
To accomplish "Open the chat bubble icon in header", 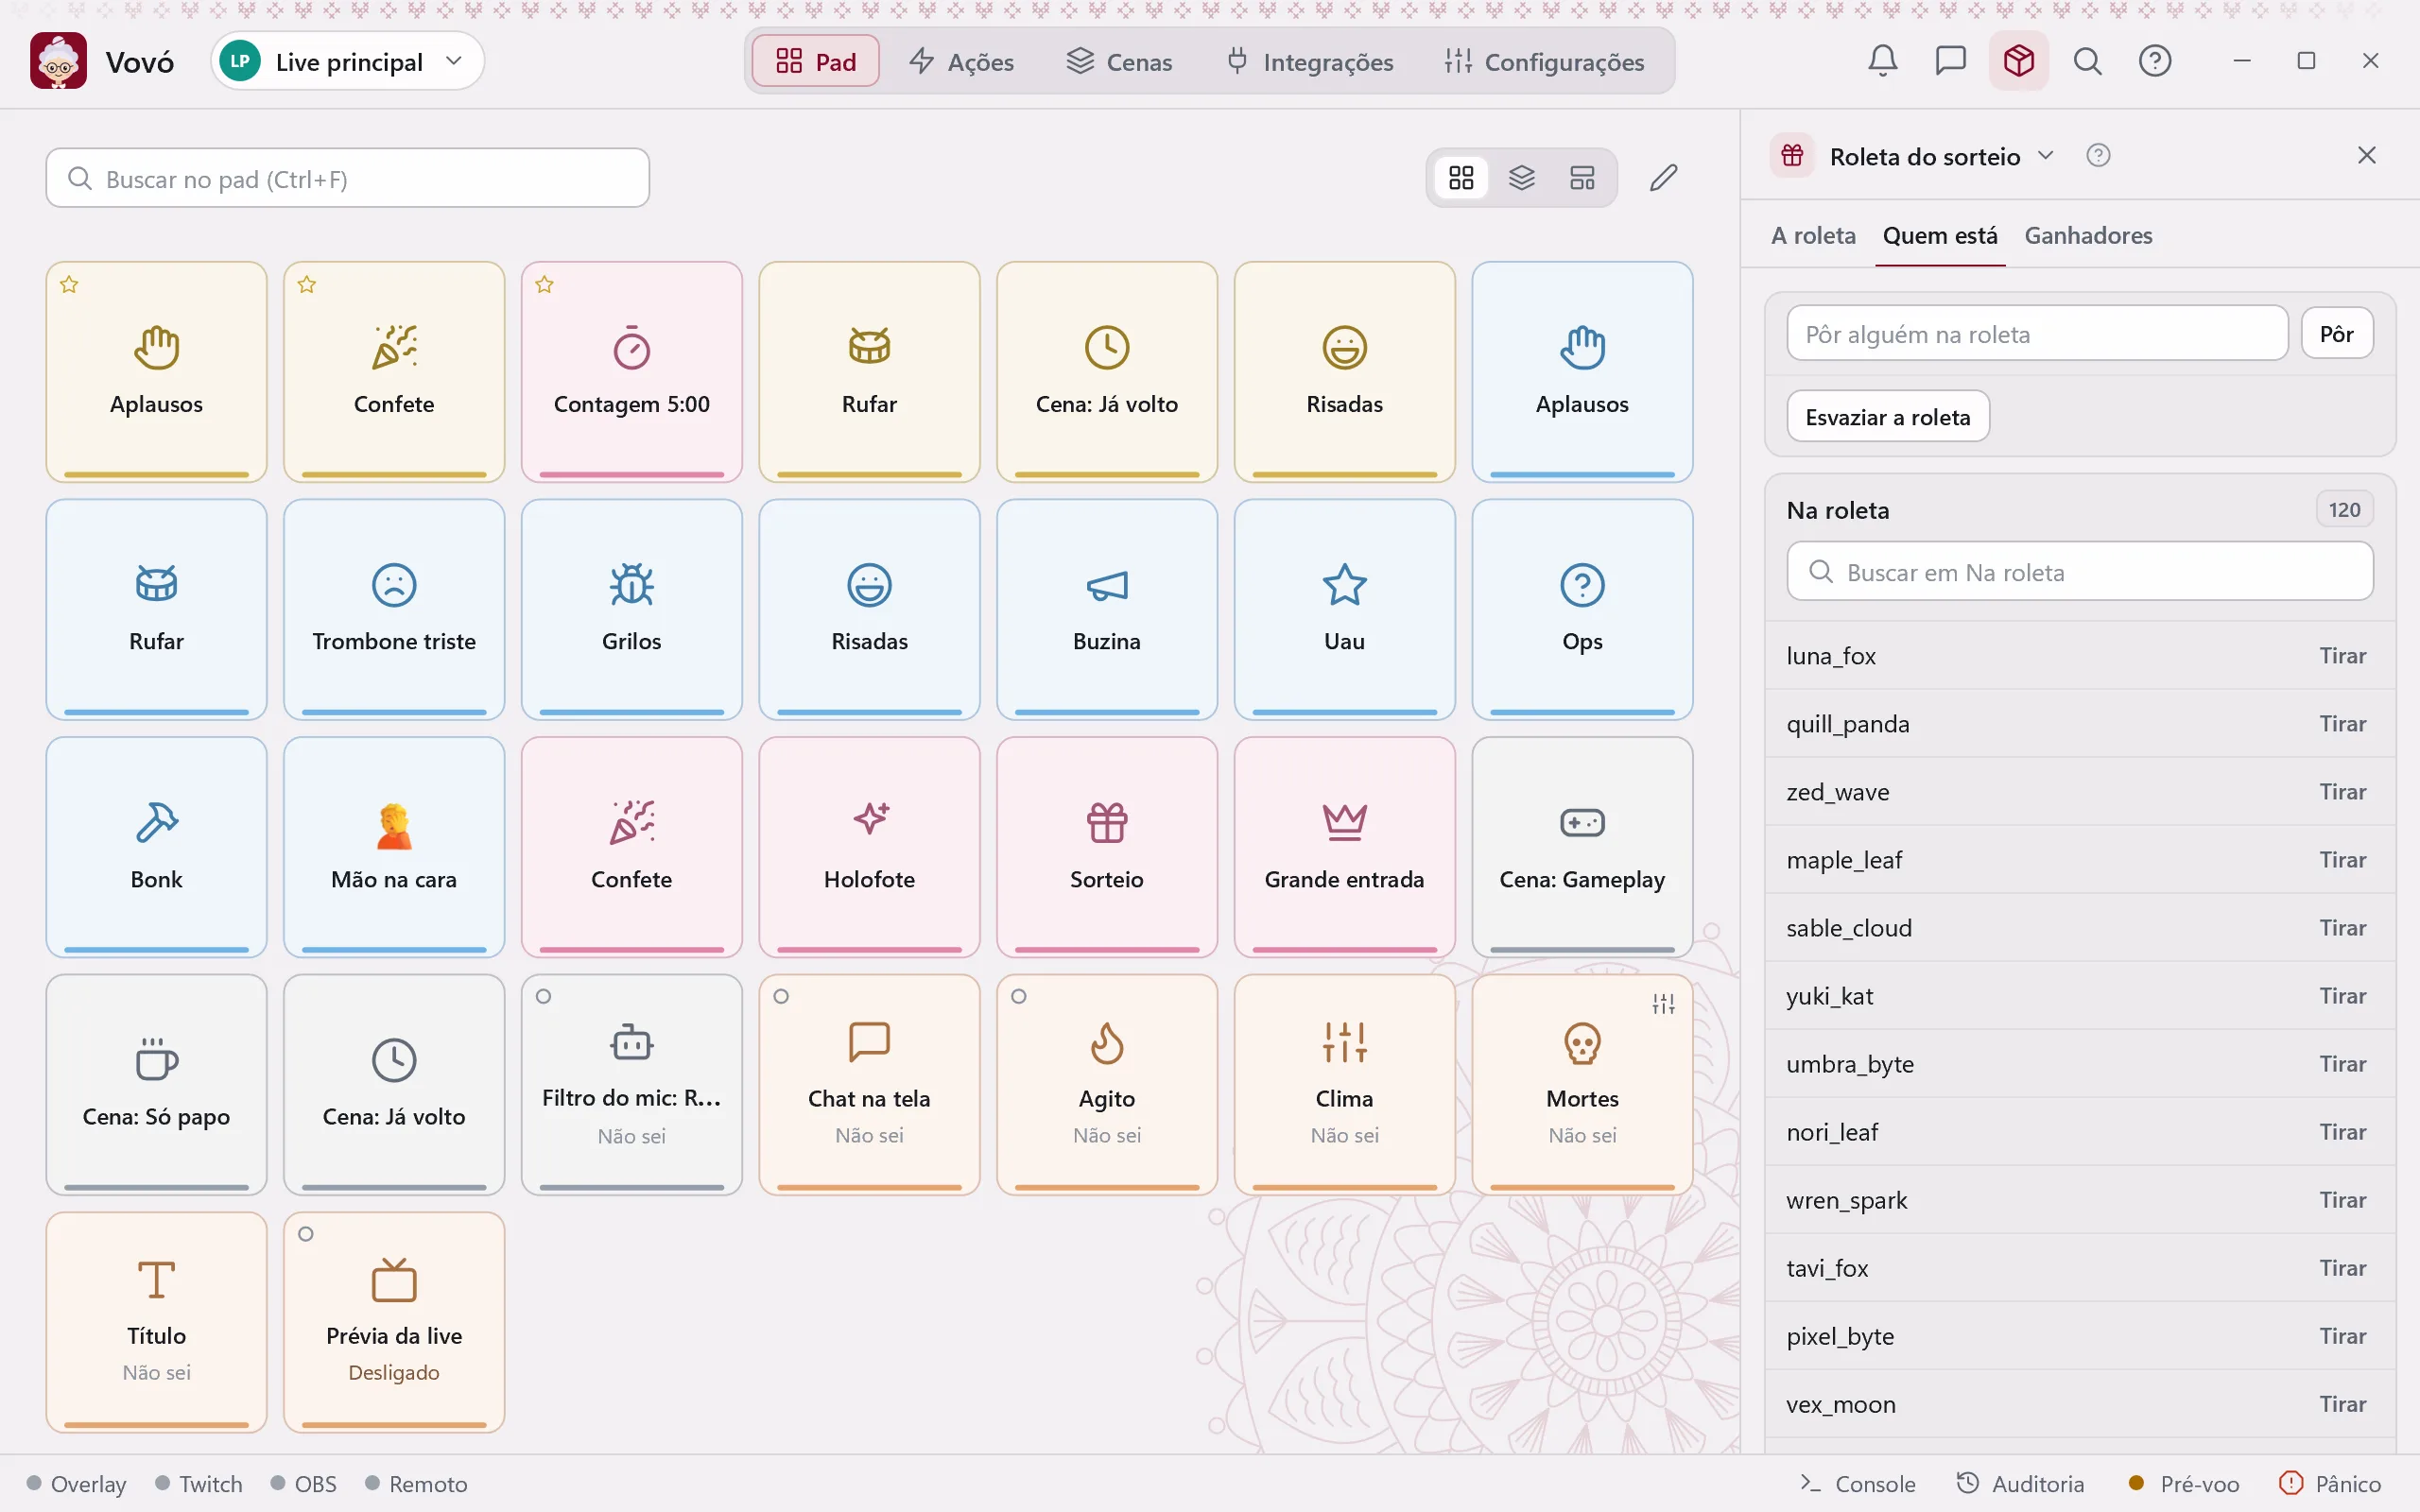I will tap(1950, 61).
